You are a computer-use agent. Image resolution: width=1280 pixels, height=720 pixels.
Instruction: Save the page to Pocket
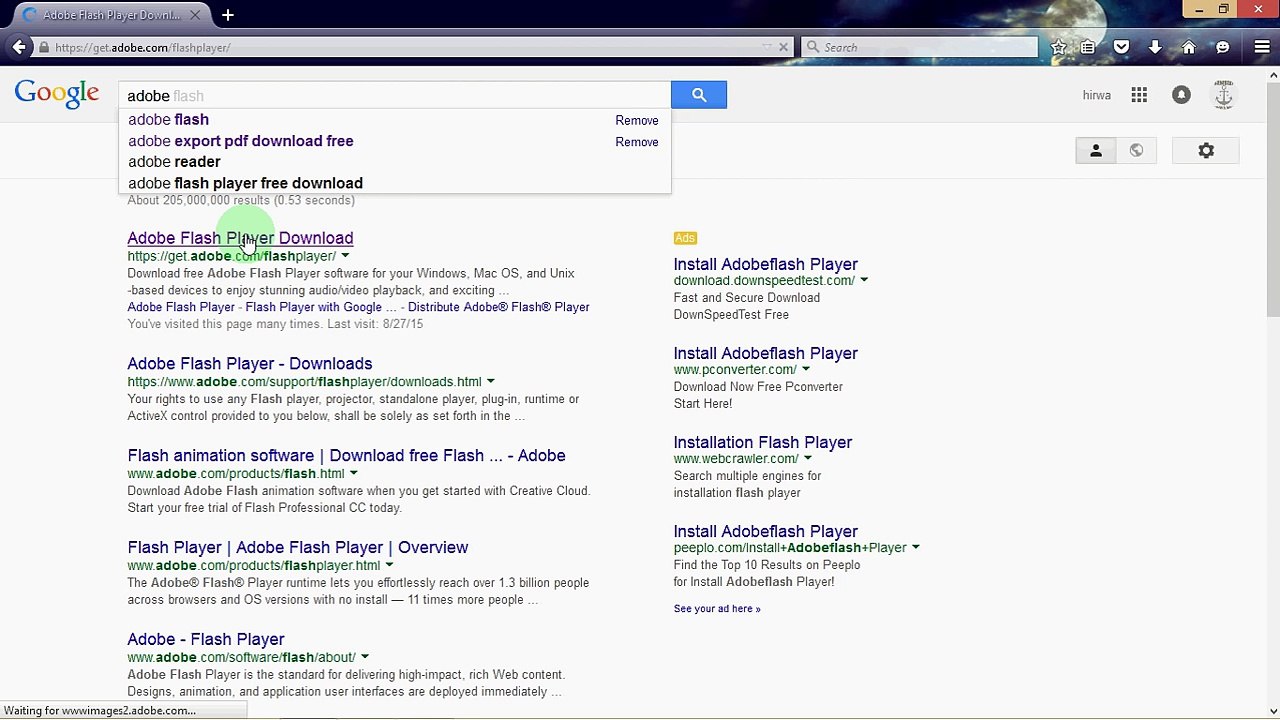1122,47
